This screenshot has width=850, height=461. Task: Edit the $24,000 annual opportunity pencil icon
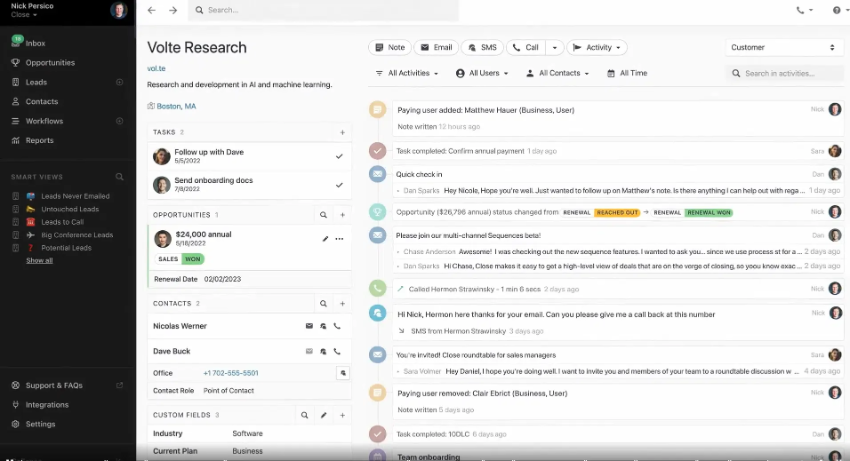click(325, 239)
